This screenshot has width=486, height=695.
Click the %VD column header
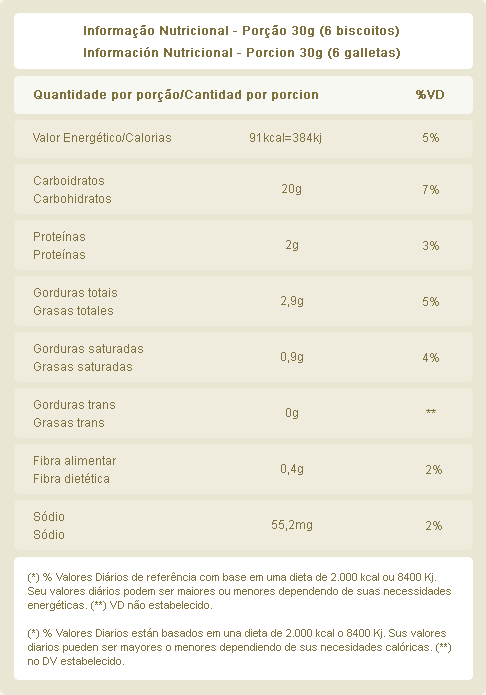coord(430,95)
